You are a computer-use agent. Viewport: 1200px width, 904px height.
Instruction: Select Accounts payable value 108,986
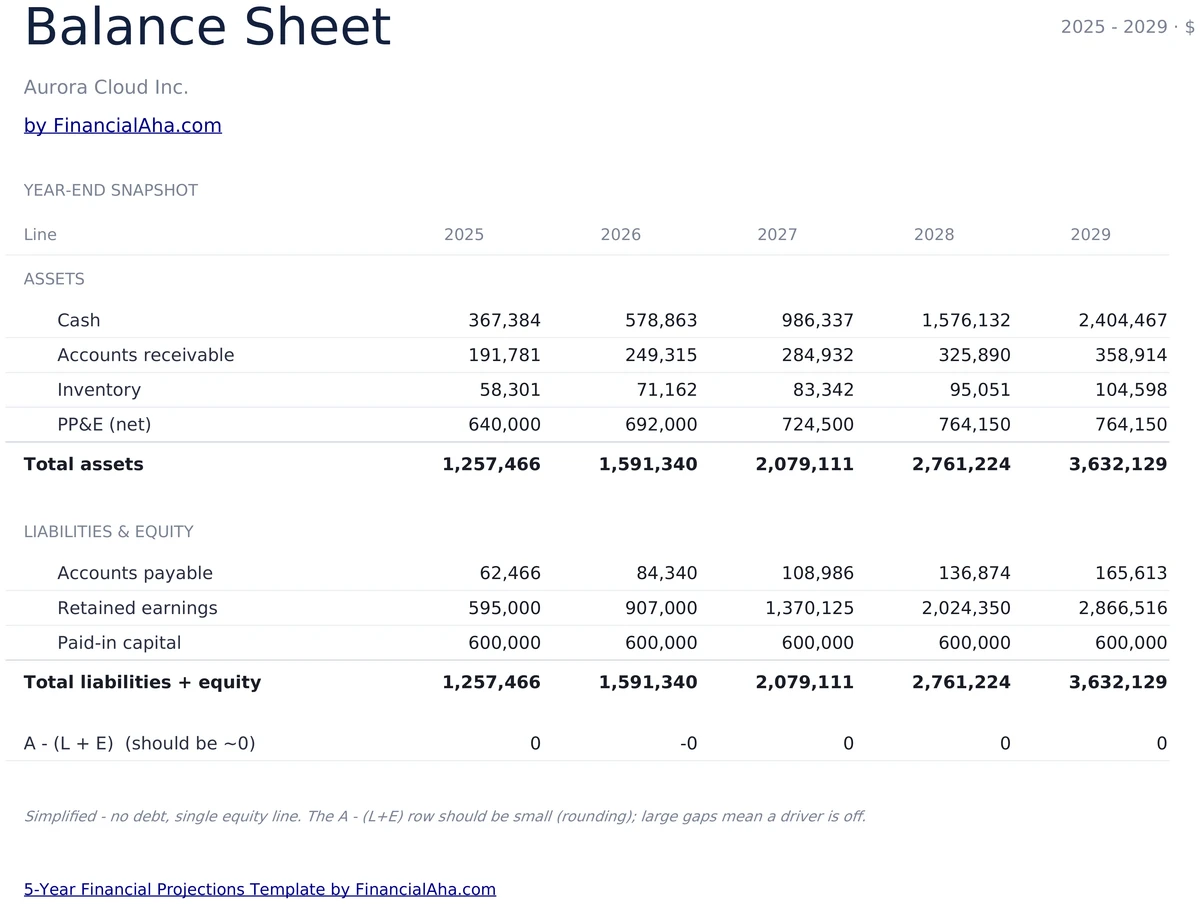click(x=818, y=573)
